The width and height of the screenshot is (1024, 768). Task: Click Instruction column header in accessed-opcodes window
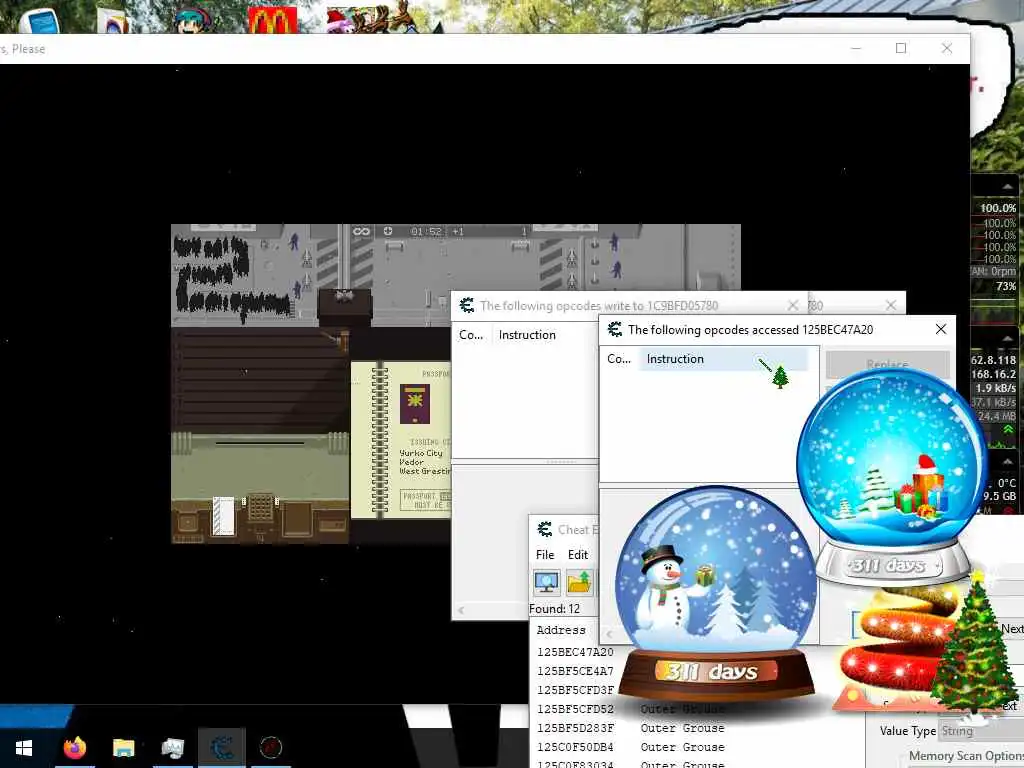pos(724,359)
